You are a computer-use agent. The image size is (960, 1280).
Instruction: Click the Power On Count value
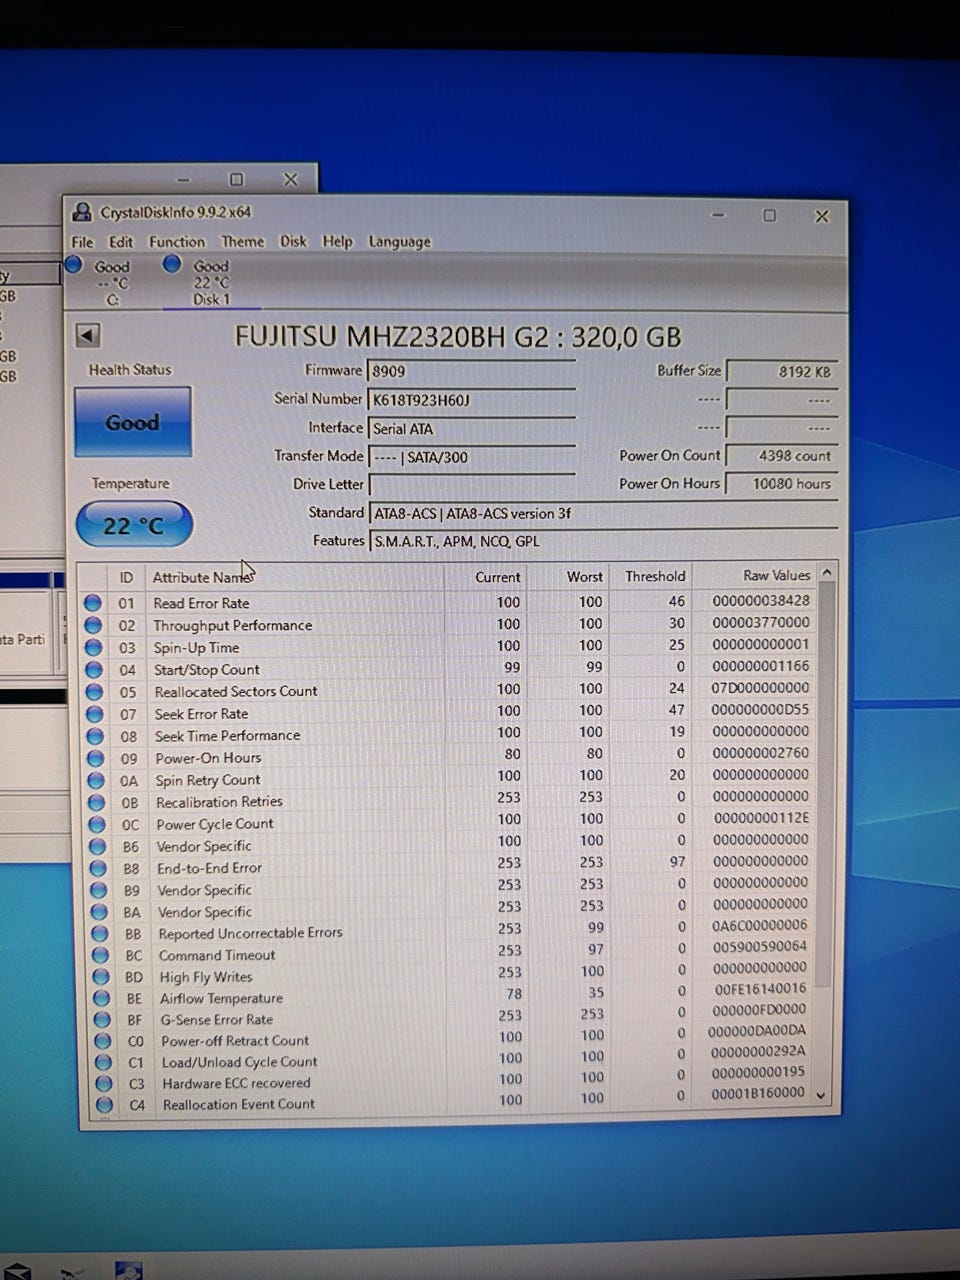coord(781,455)
